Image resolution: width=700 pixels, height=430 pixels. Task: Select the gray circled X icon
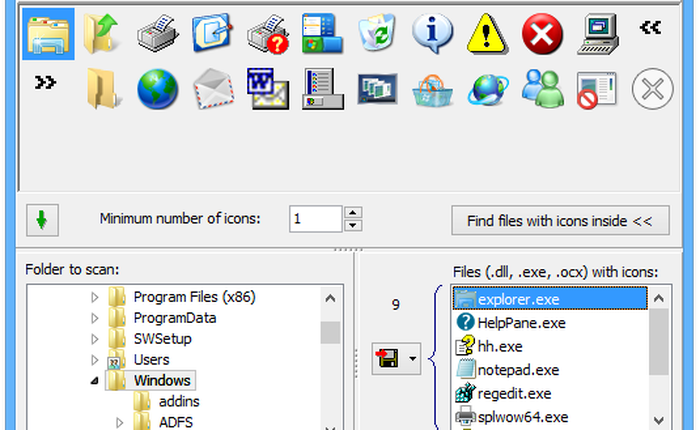tap(652, 89)
